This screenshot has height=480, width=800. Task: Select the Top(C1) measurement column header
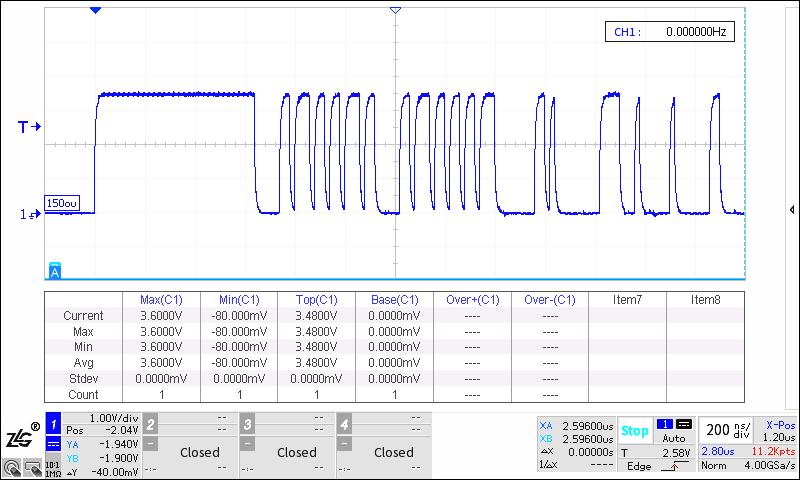315,299
